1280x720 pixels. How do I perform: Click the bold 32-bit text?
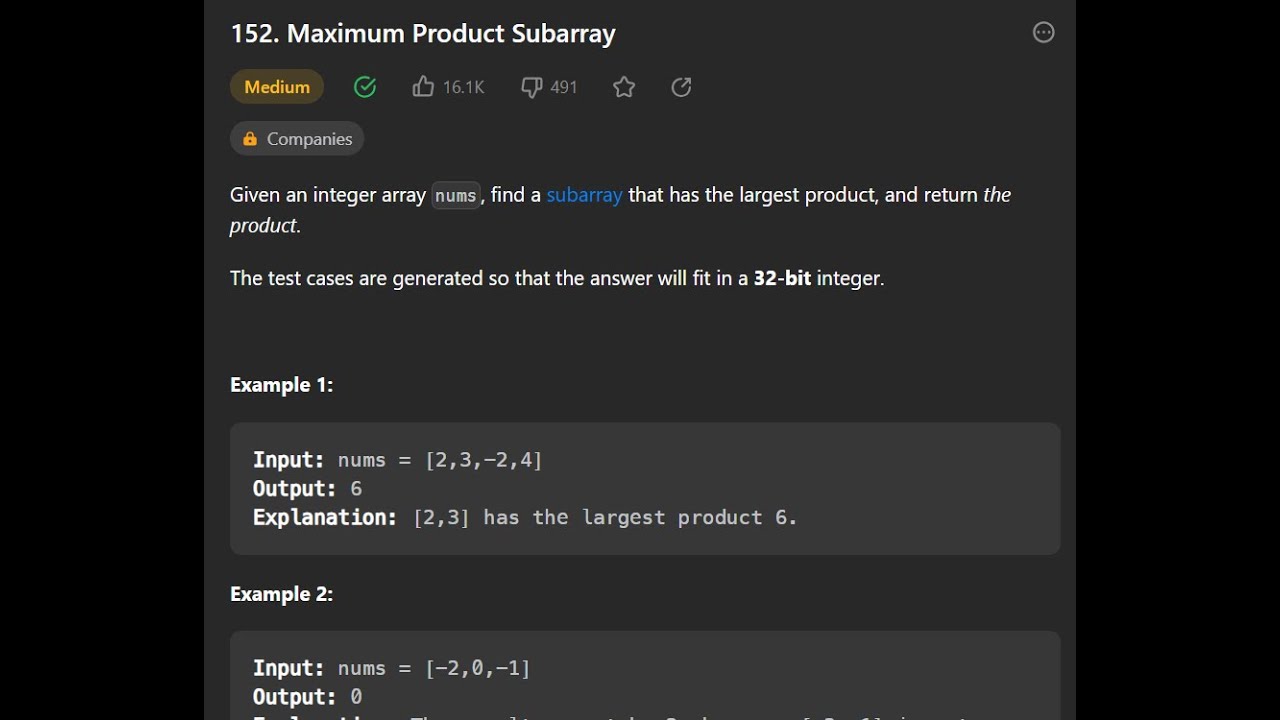click(x=782, y=278)
